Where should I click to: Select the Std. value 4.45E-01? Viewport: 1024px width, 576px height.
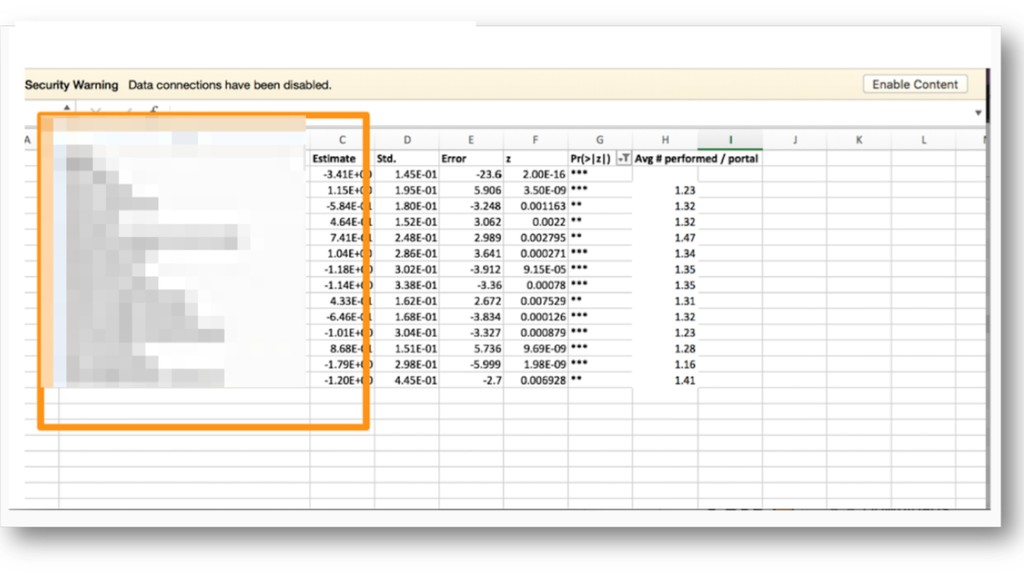tap(407, 380)
